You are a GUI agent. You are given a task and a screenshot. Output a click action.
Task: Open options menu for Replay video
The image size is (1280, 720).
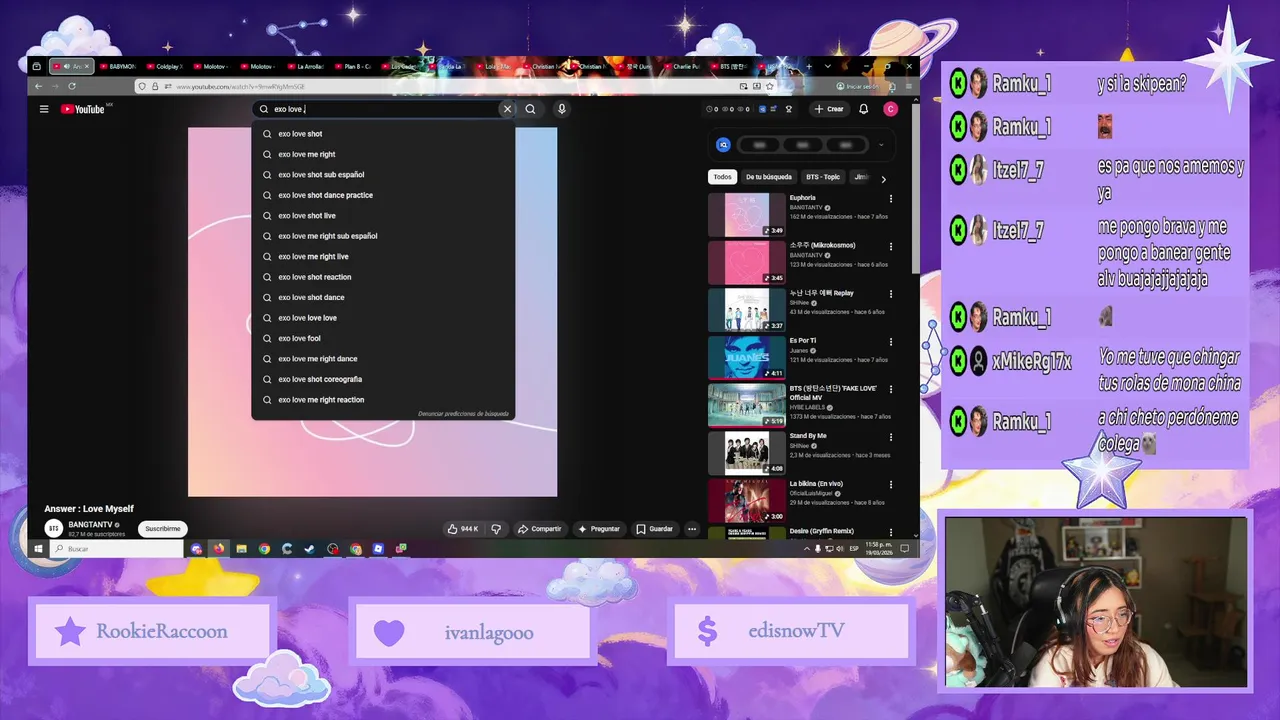click(891, 294)
